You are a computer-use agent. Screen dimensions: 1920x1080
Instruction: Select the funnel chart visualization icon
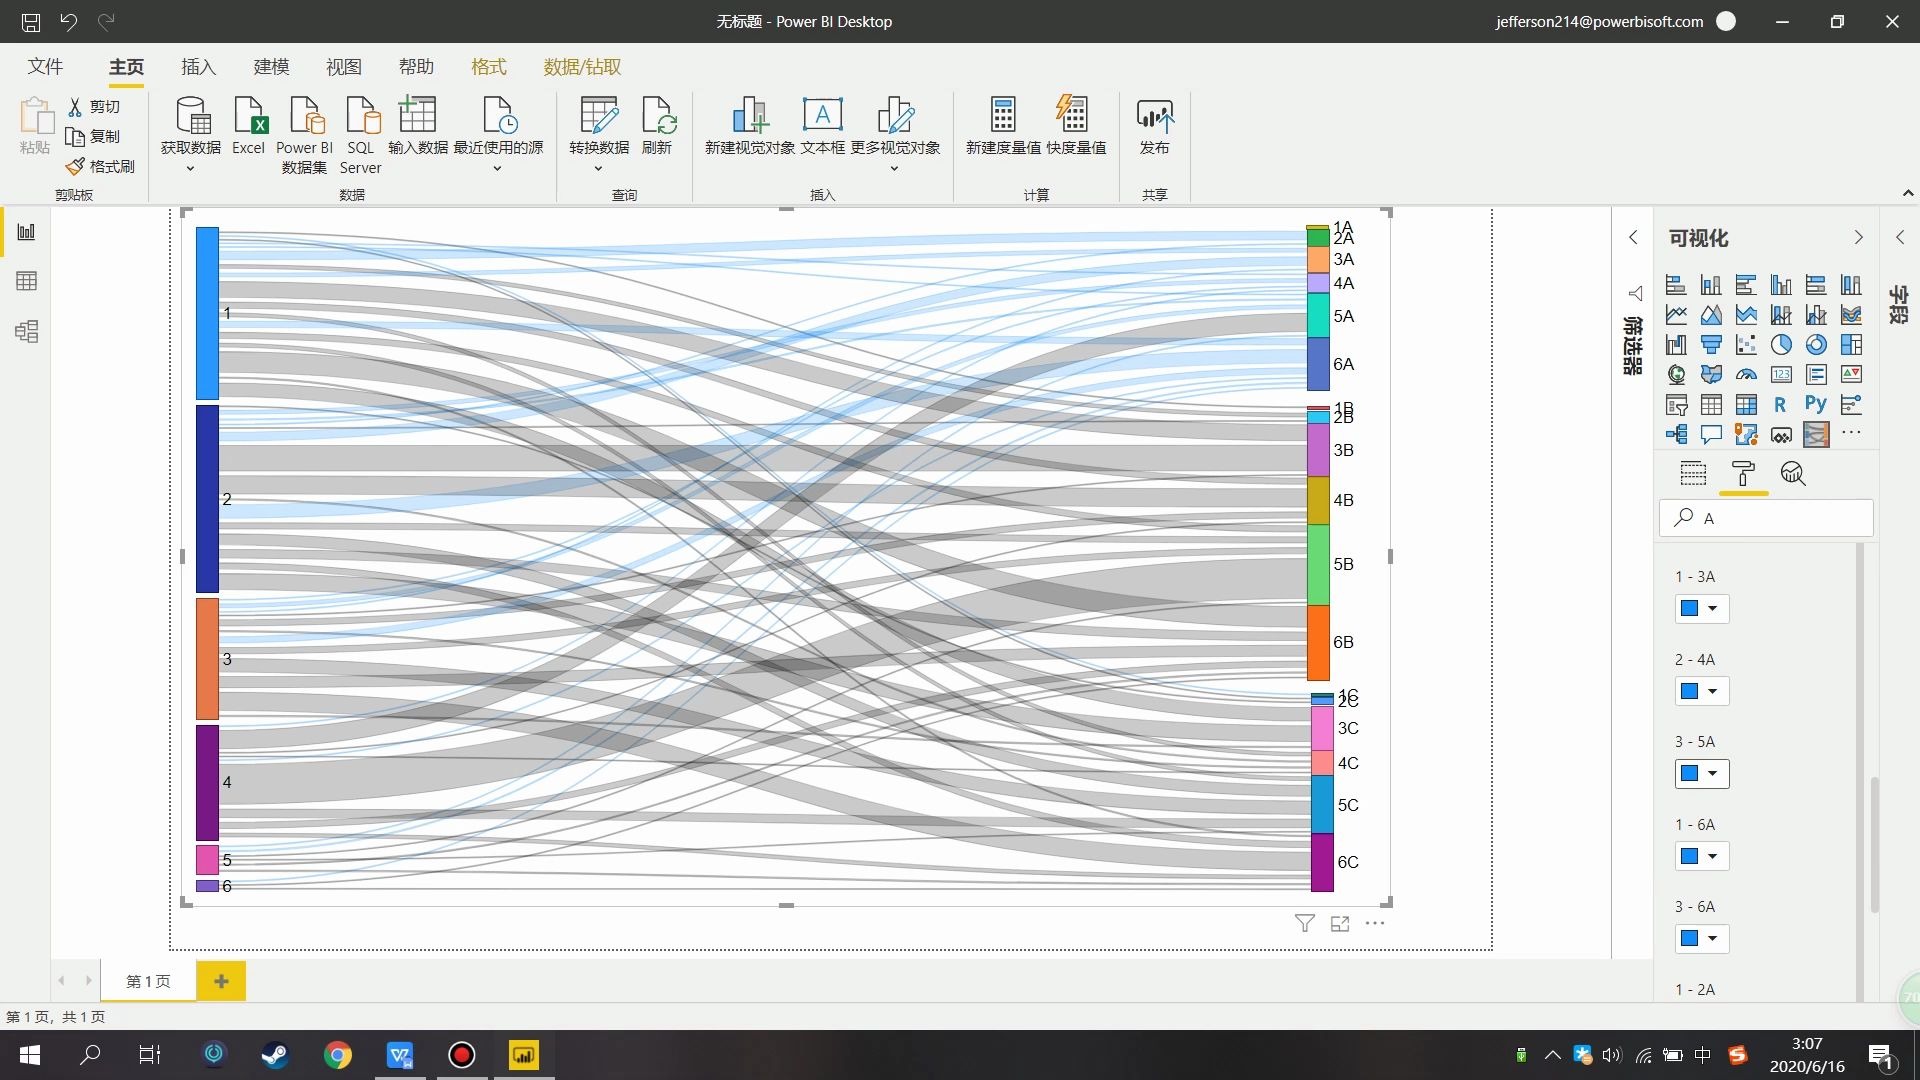point(1711,345)
